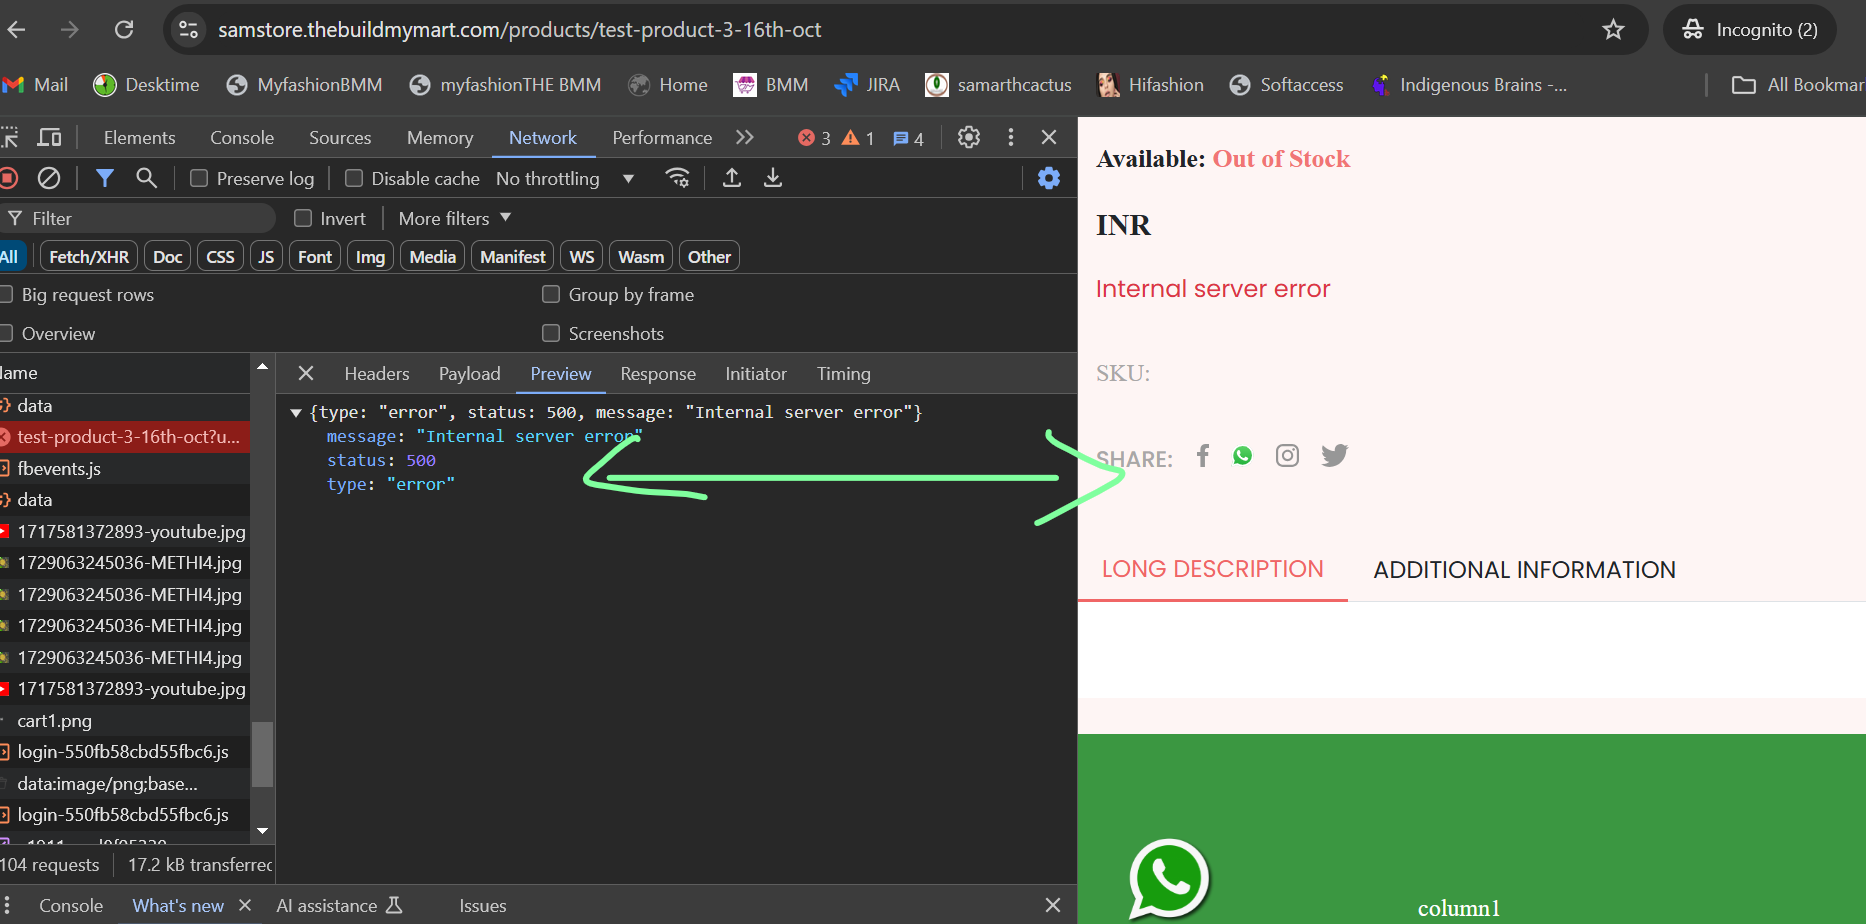Click the issues count message badge
This screenshot has width=1866, height=924.
(x=908, y=138)
